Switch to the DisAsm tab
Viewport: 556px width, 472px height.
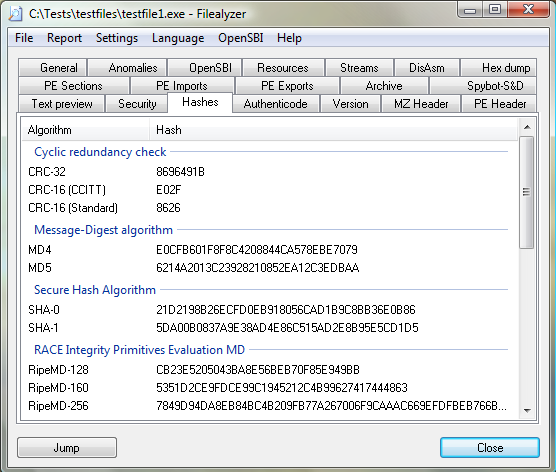click(427, 68)
